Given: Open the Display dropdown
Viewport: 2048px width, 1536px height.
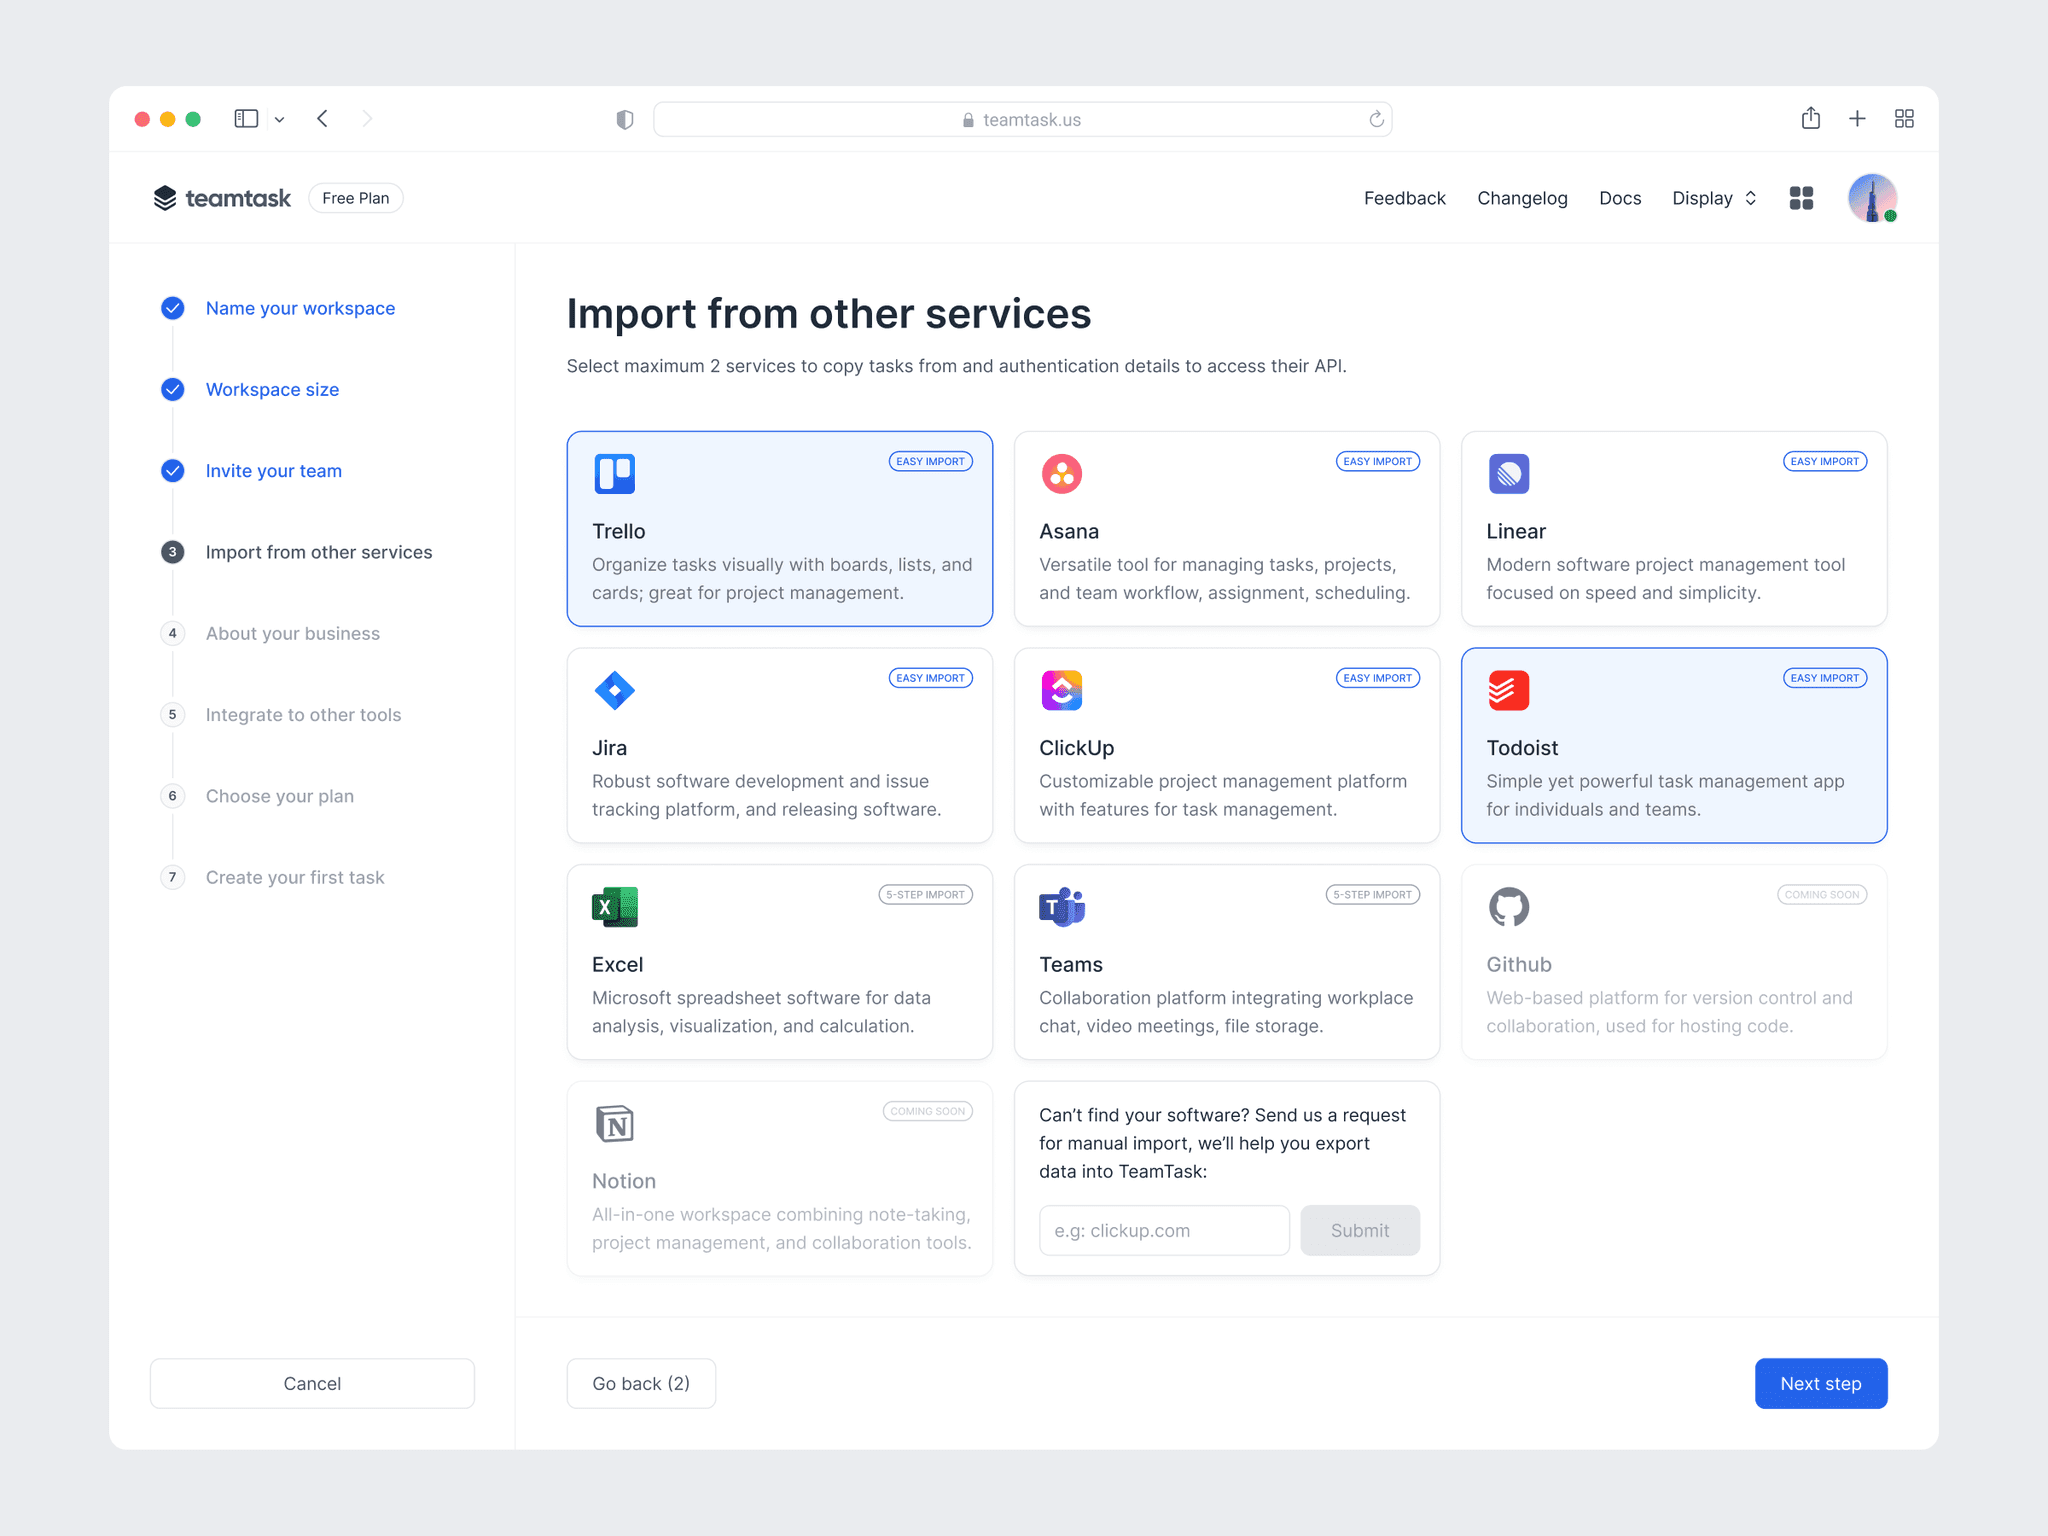Looking at the screenshot, I should 1713,198.
